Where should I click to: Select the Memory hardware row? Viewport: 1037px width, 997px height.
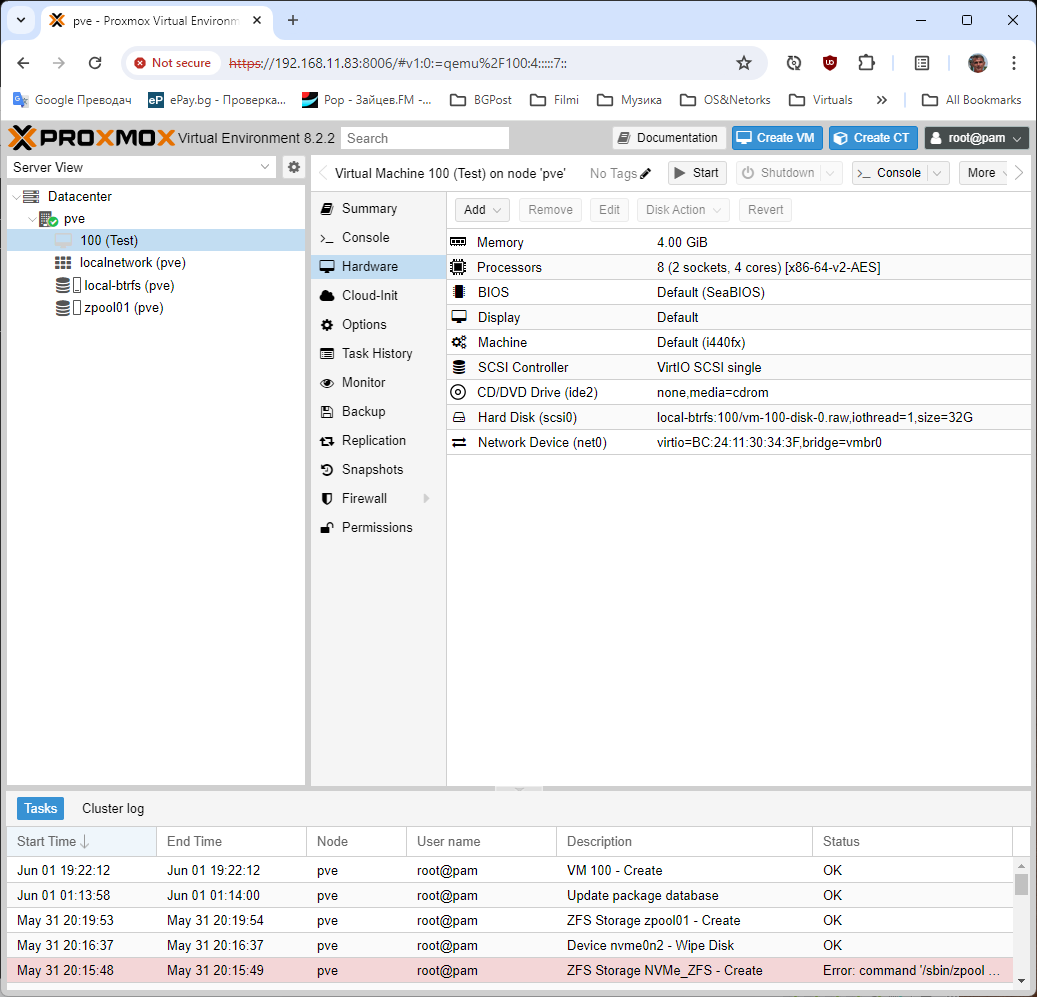[x=739, y=243]
